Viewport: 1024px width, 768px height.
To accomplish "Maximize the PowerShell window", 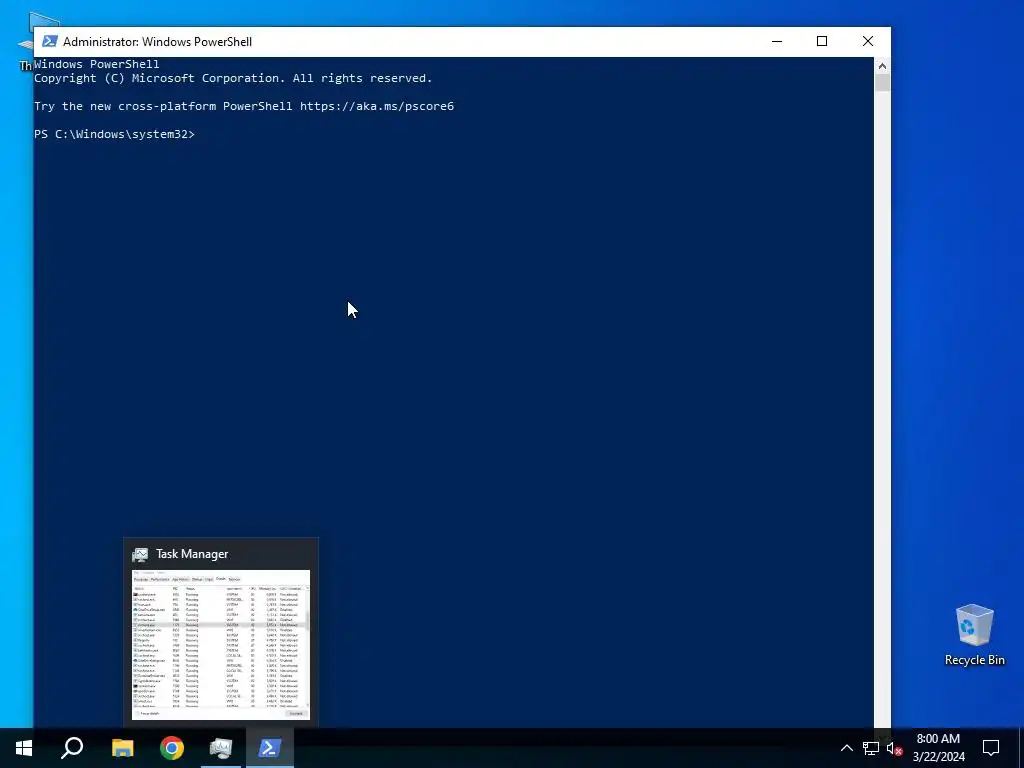I will pos(822,41).
